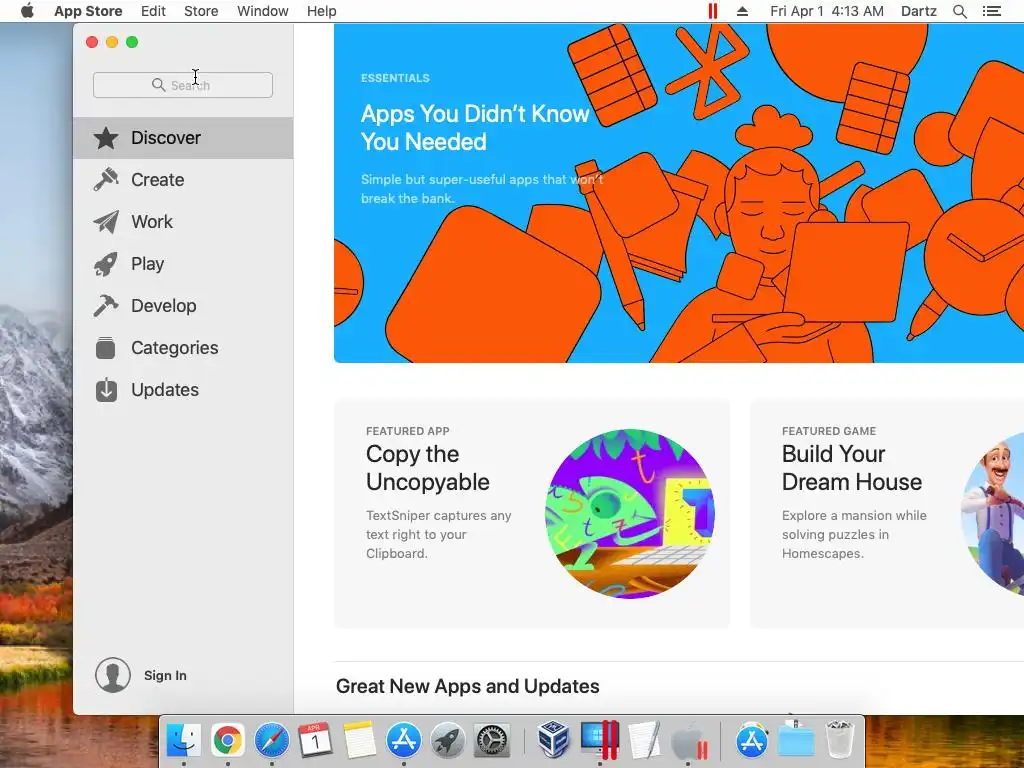
Task: Open the Trash in the Dock
Action: pyautogui.click(x=840, y=740)
